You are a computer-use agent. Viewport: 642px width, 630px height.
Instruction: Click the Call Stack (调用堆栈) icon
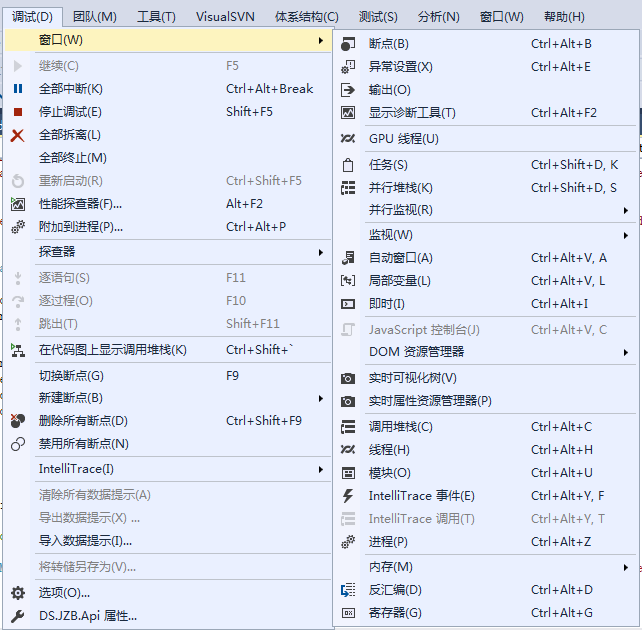tap(348, 427)
